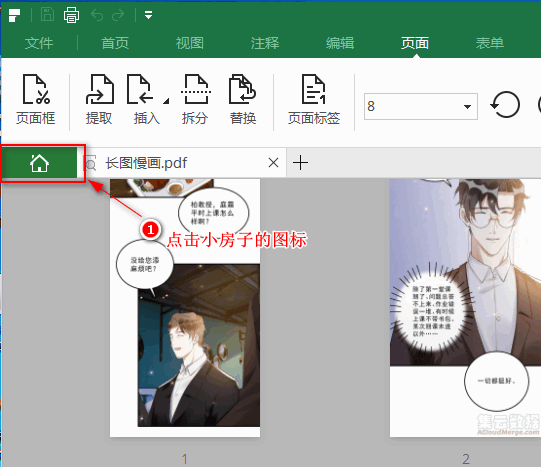The width and height of the screenshot is (541, 467).
Task: Expand the 插入 dropdown arrow
Action: 166,101
